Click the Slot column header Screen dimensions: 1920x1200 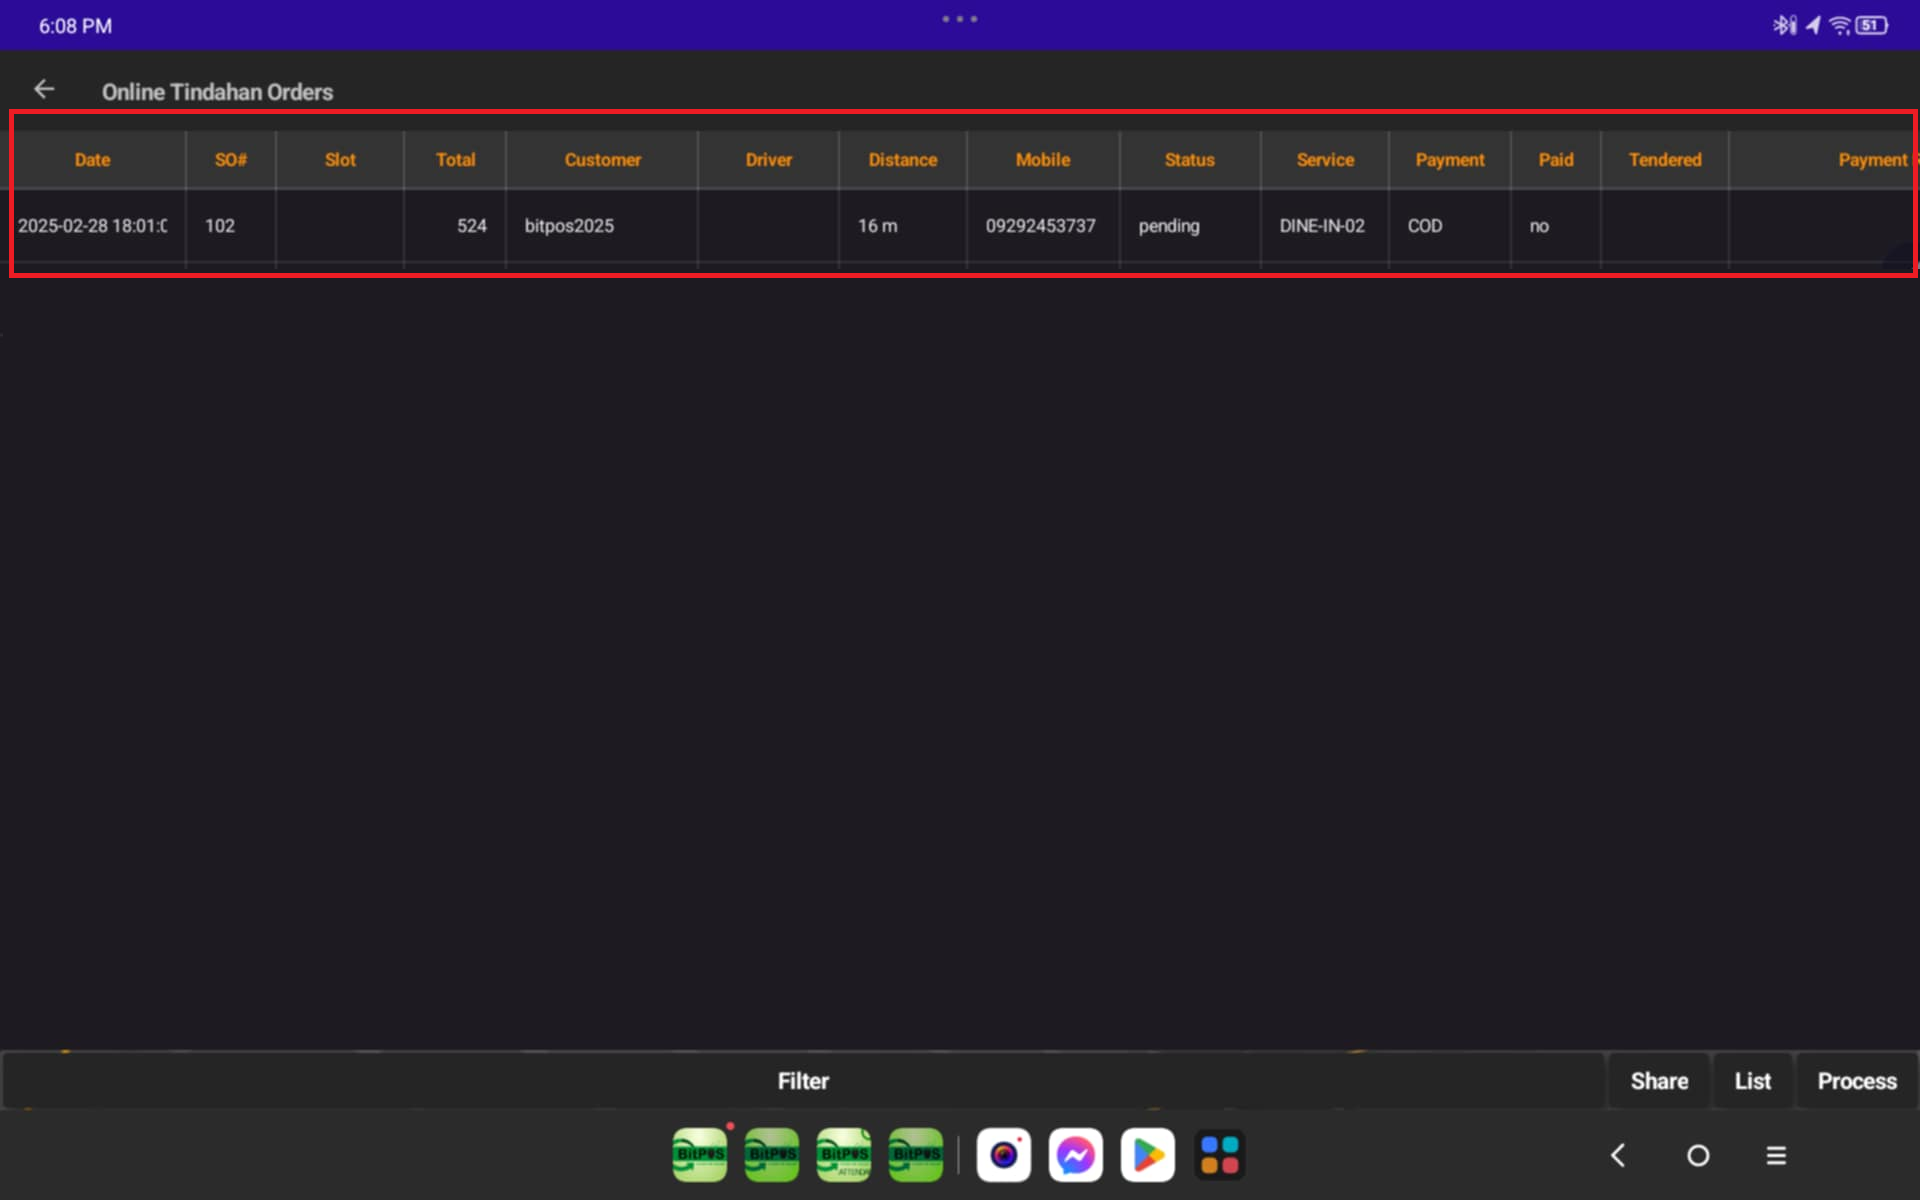340,160
